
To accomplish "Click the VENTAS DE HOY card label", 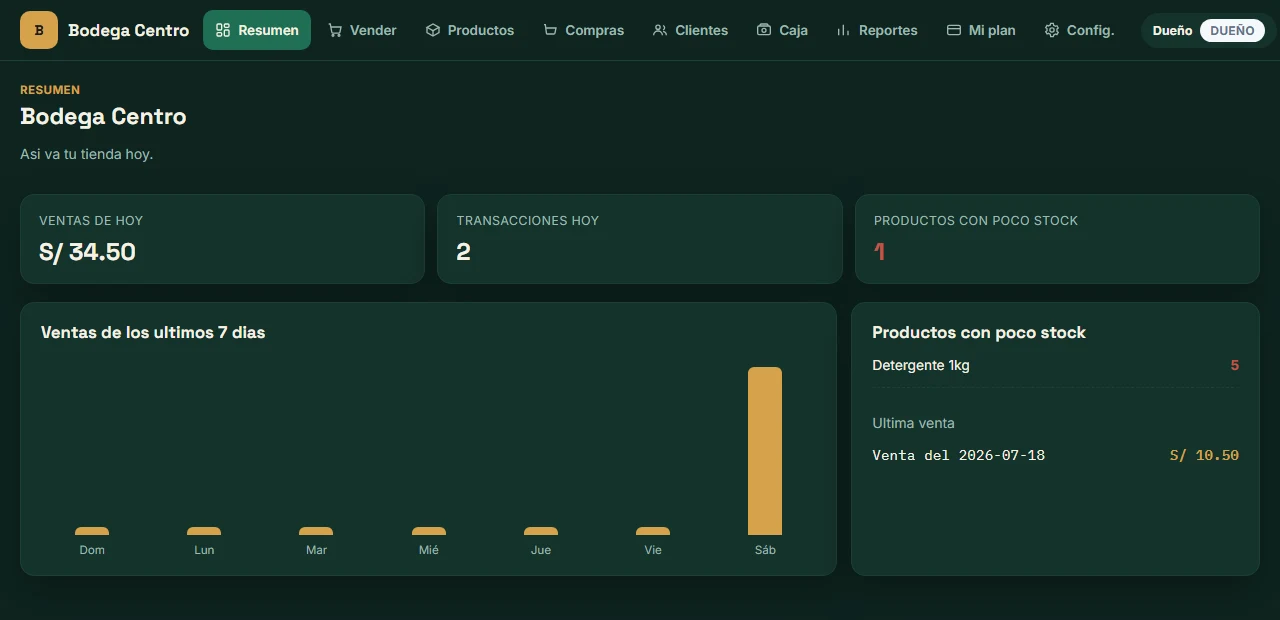I will point(91,220).
